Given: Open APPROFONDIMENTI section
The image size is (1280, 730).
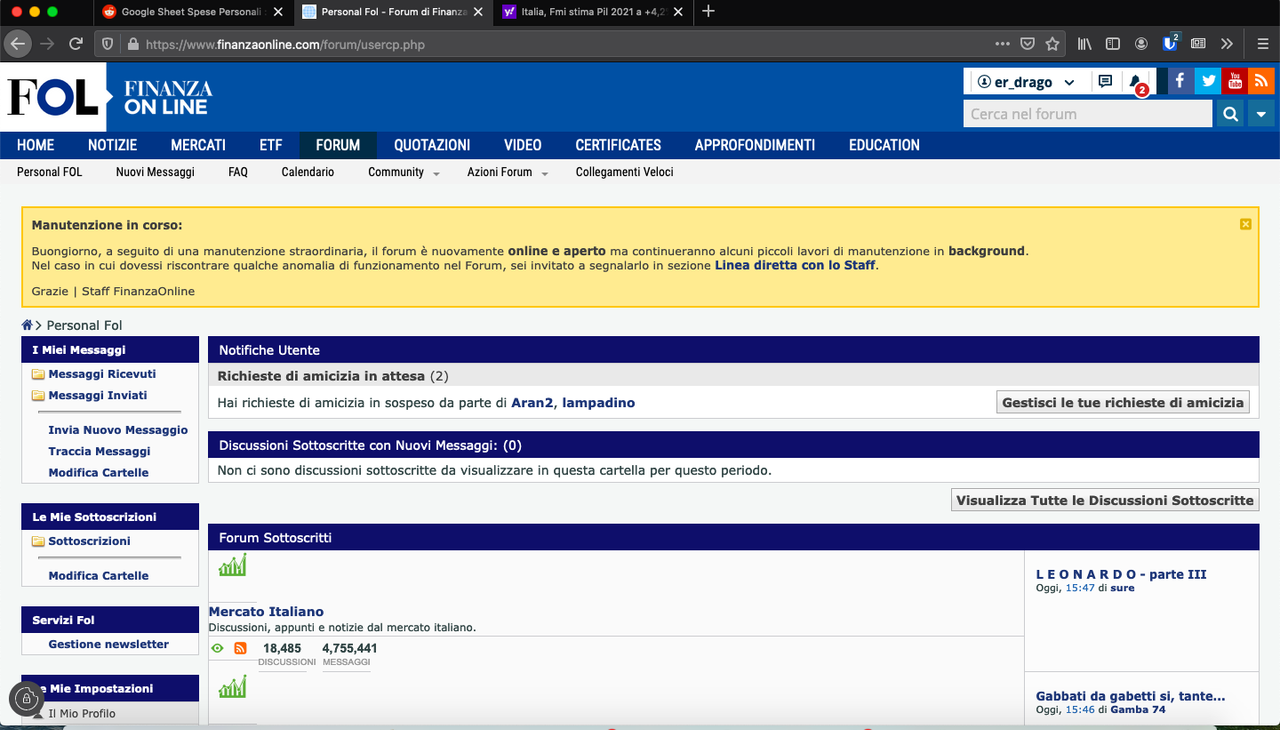Looking at the screenshot, I should coord(755,145).
